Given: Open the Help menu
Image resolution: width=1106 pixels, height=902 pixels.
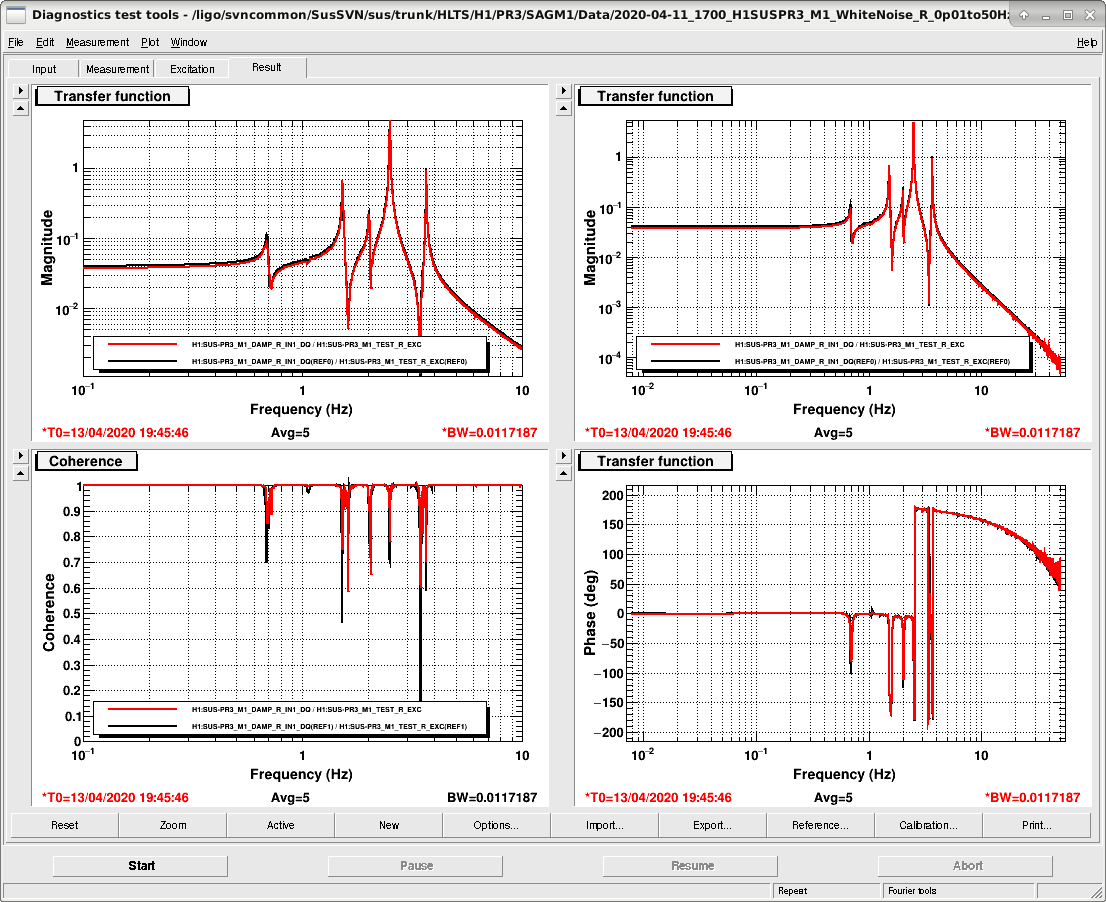Looking at the screenshot, I should 1086,42.
